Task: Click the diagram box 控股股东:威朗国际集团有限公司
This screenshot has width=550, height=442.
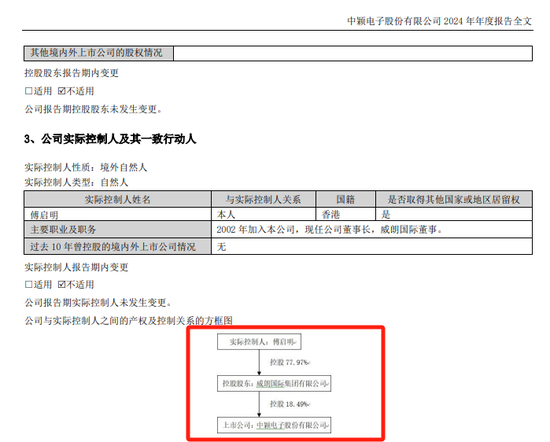Action: point(274,383)
